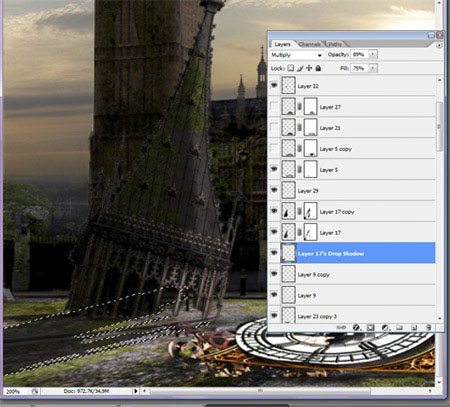This screenshot has width=450, height=407.
Task: Hide Layer 29 with its eye icon
Action: [x=274, y=190]
